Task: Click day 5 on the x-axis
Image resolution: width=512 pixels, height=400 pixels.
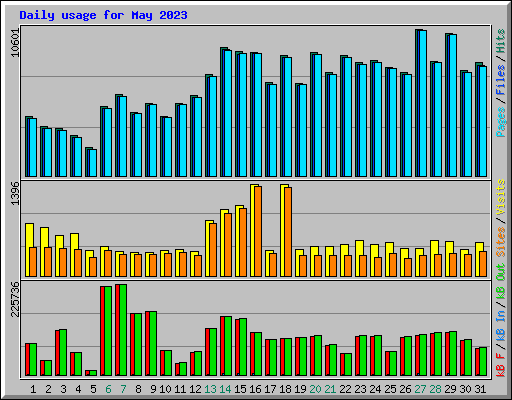Action: (93, 389)
